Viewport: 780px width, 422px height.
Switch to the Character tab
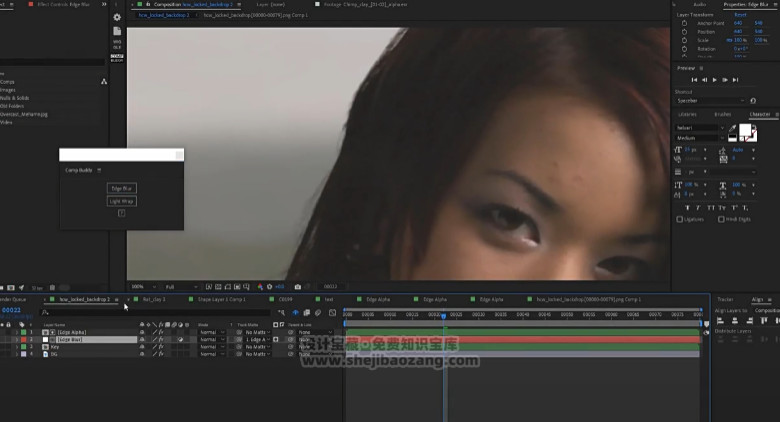[x=760, y=114]
